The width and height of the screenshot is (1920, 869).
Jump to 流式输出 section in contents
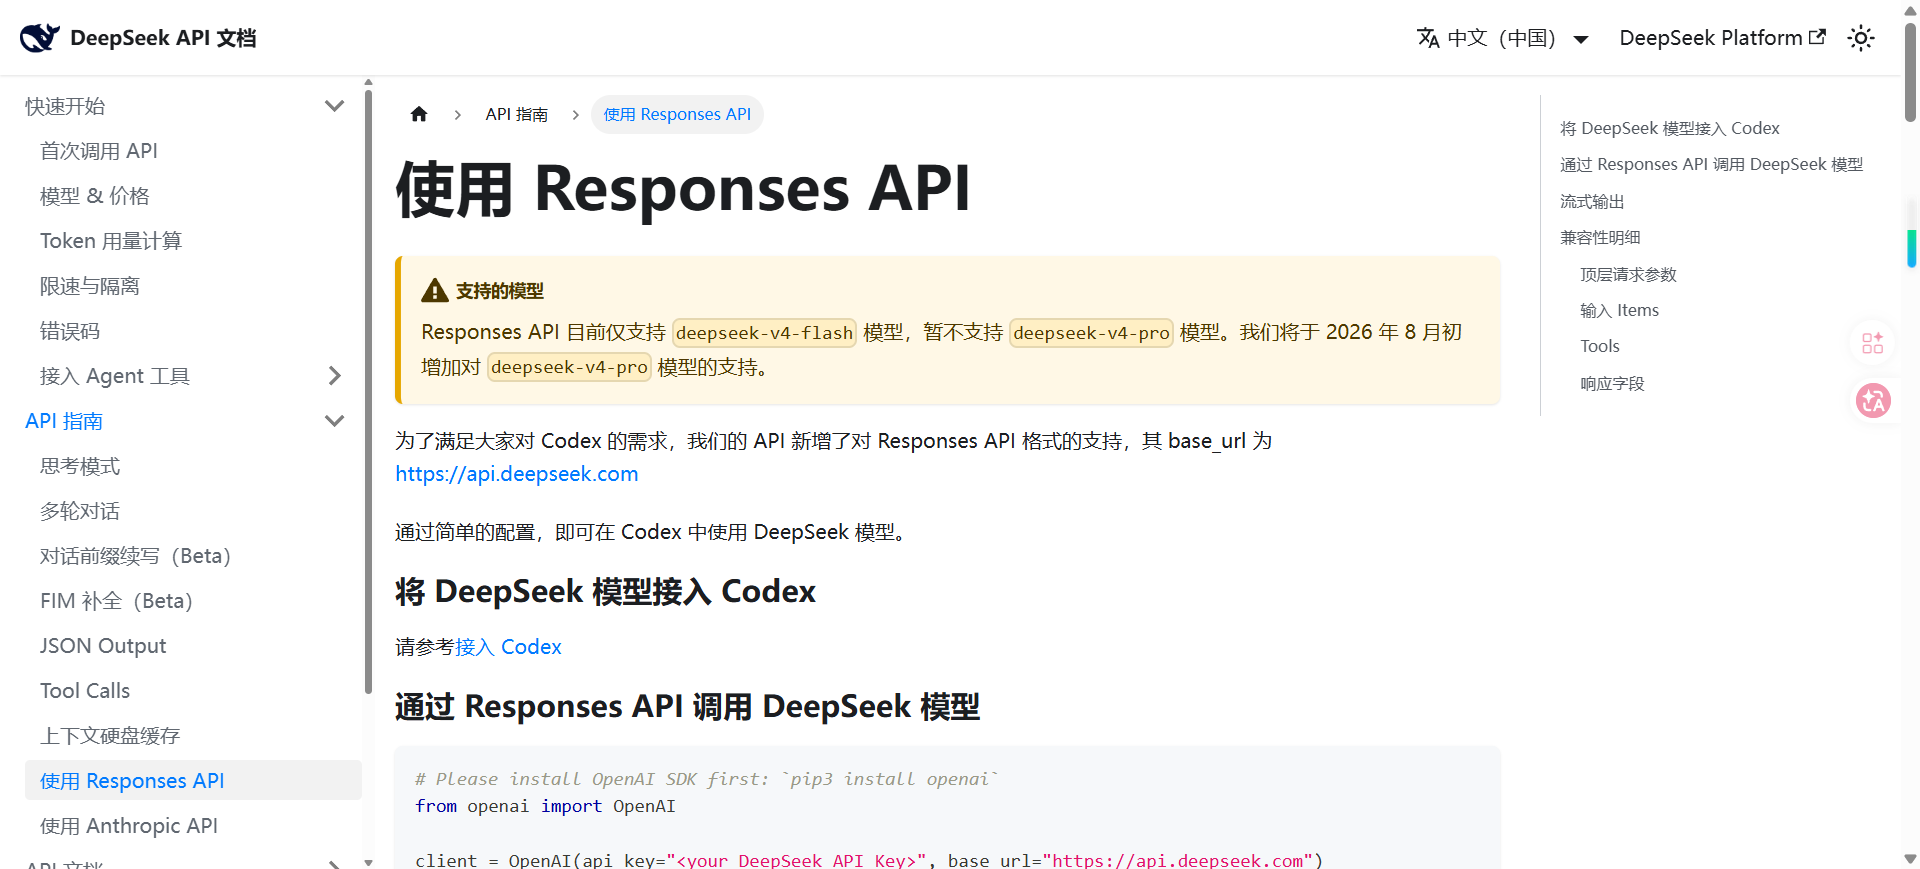(x=1592, y=201)
